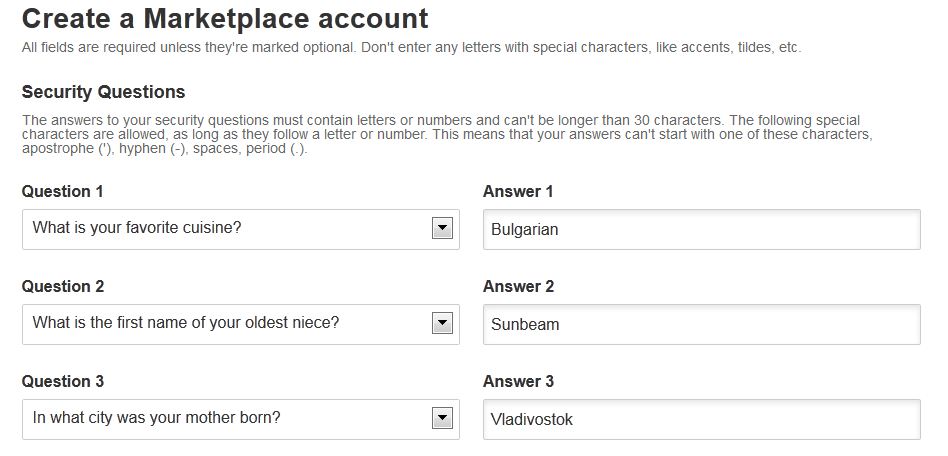Screen dimensions: 948x456
Task: Click the 'Create a Marketplace account' heading
Action: (225, 18)
